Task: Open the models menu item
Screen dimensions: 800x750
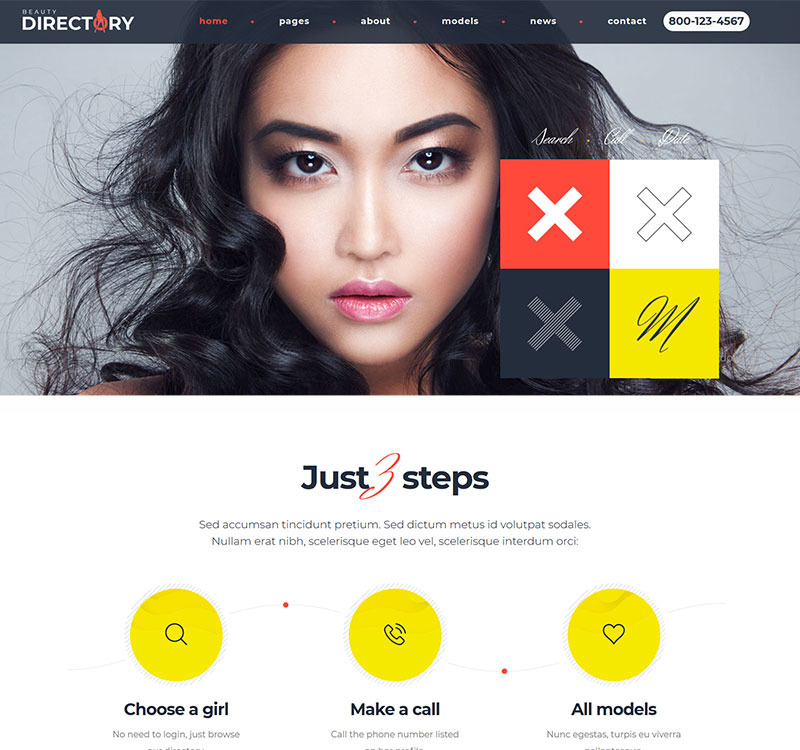Action: 460,21
